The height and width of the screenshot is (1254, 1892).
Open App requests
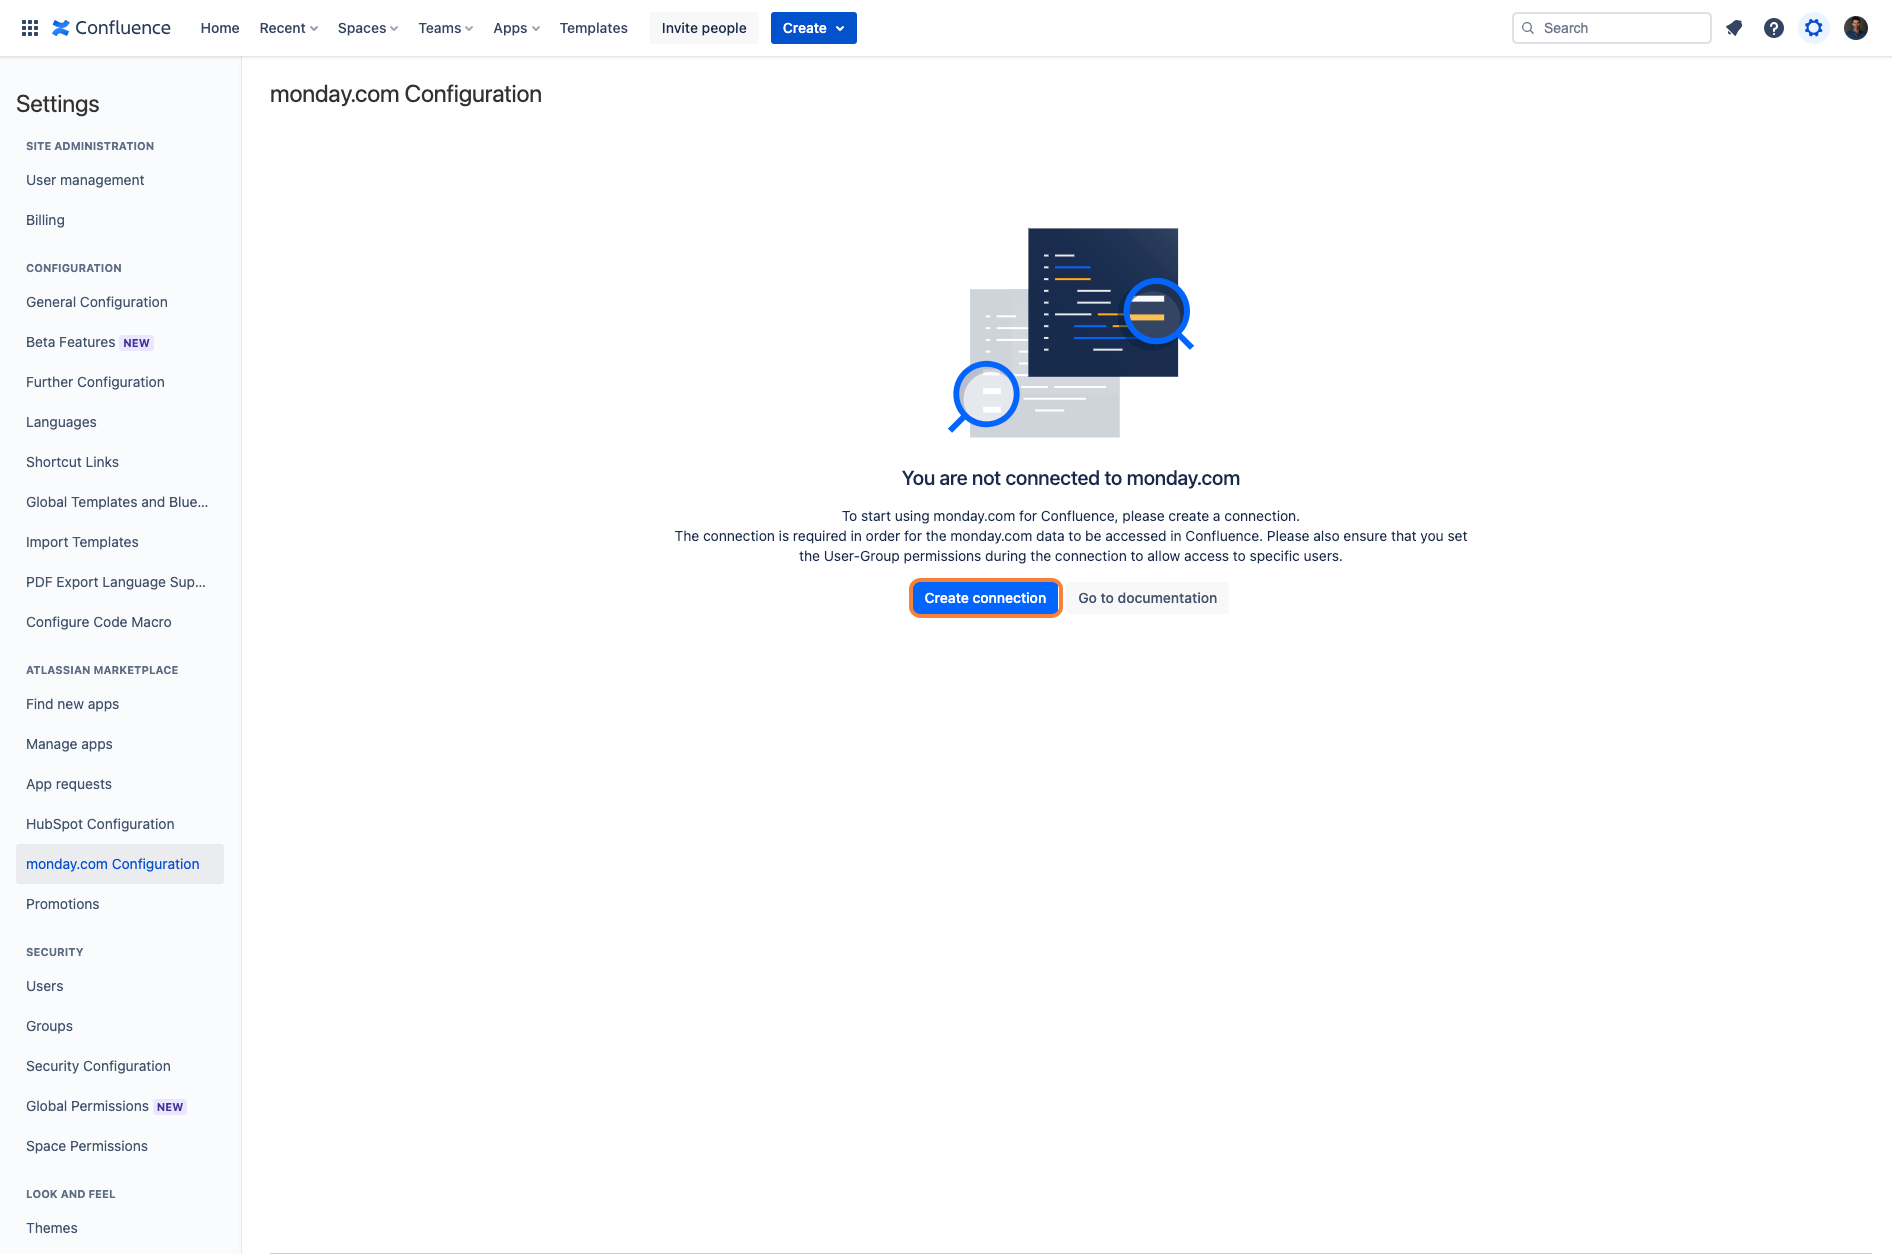click(x=120, y=784)
